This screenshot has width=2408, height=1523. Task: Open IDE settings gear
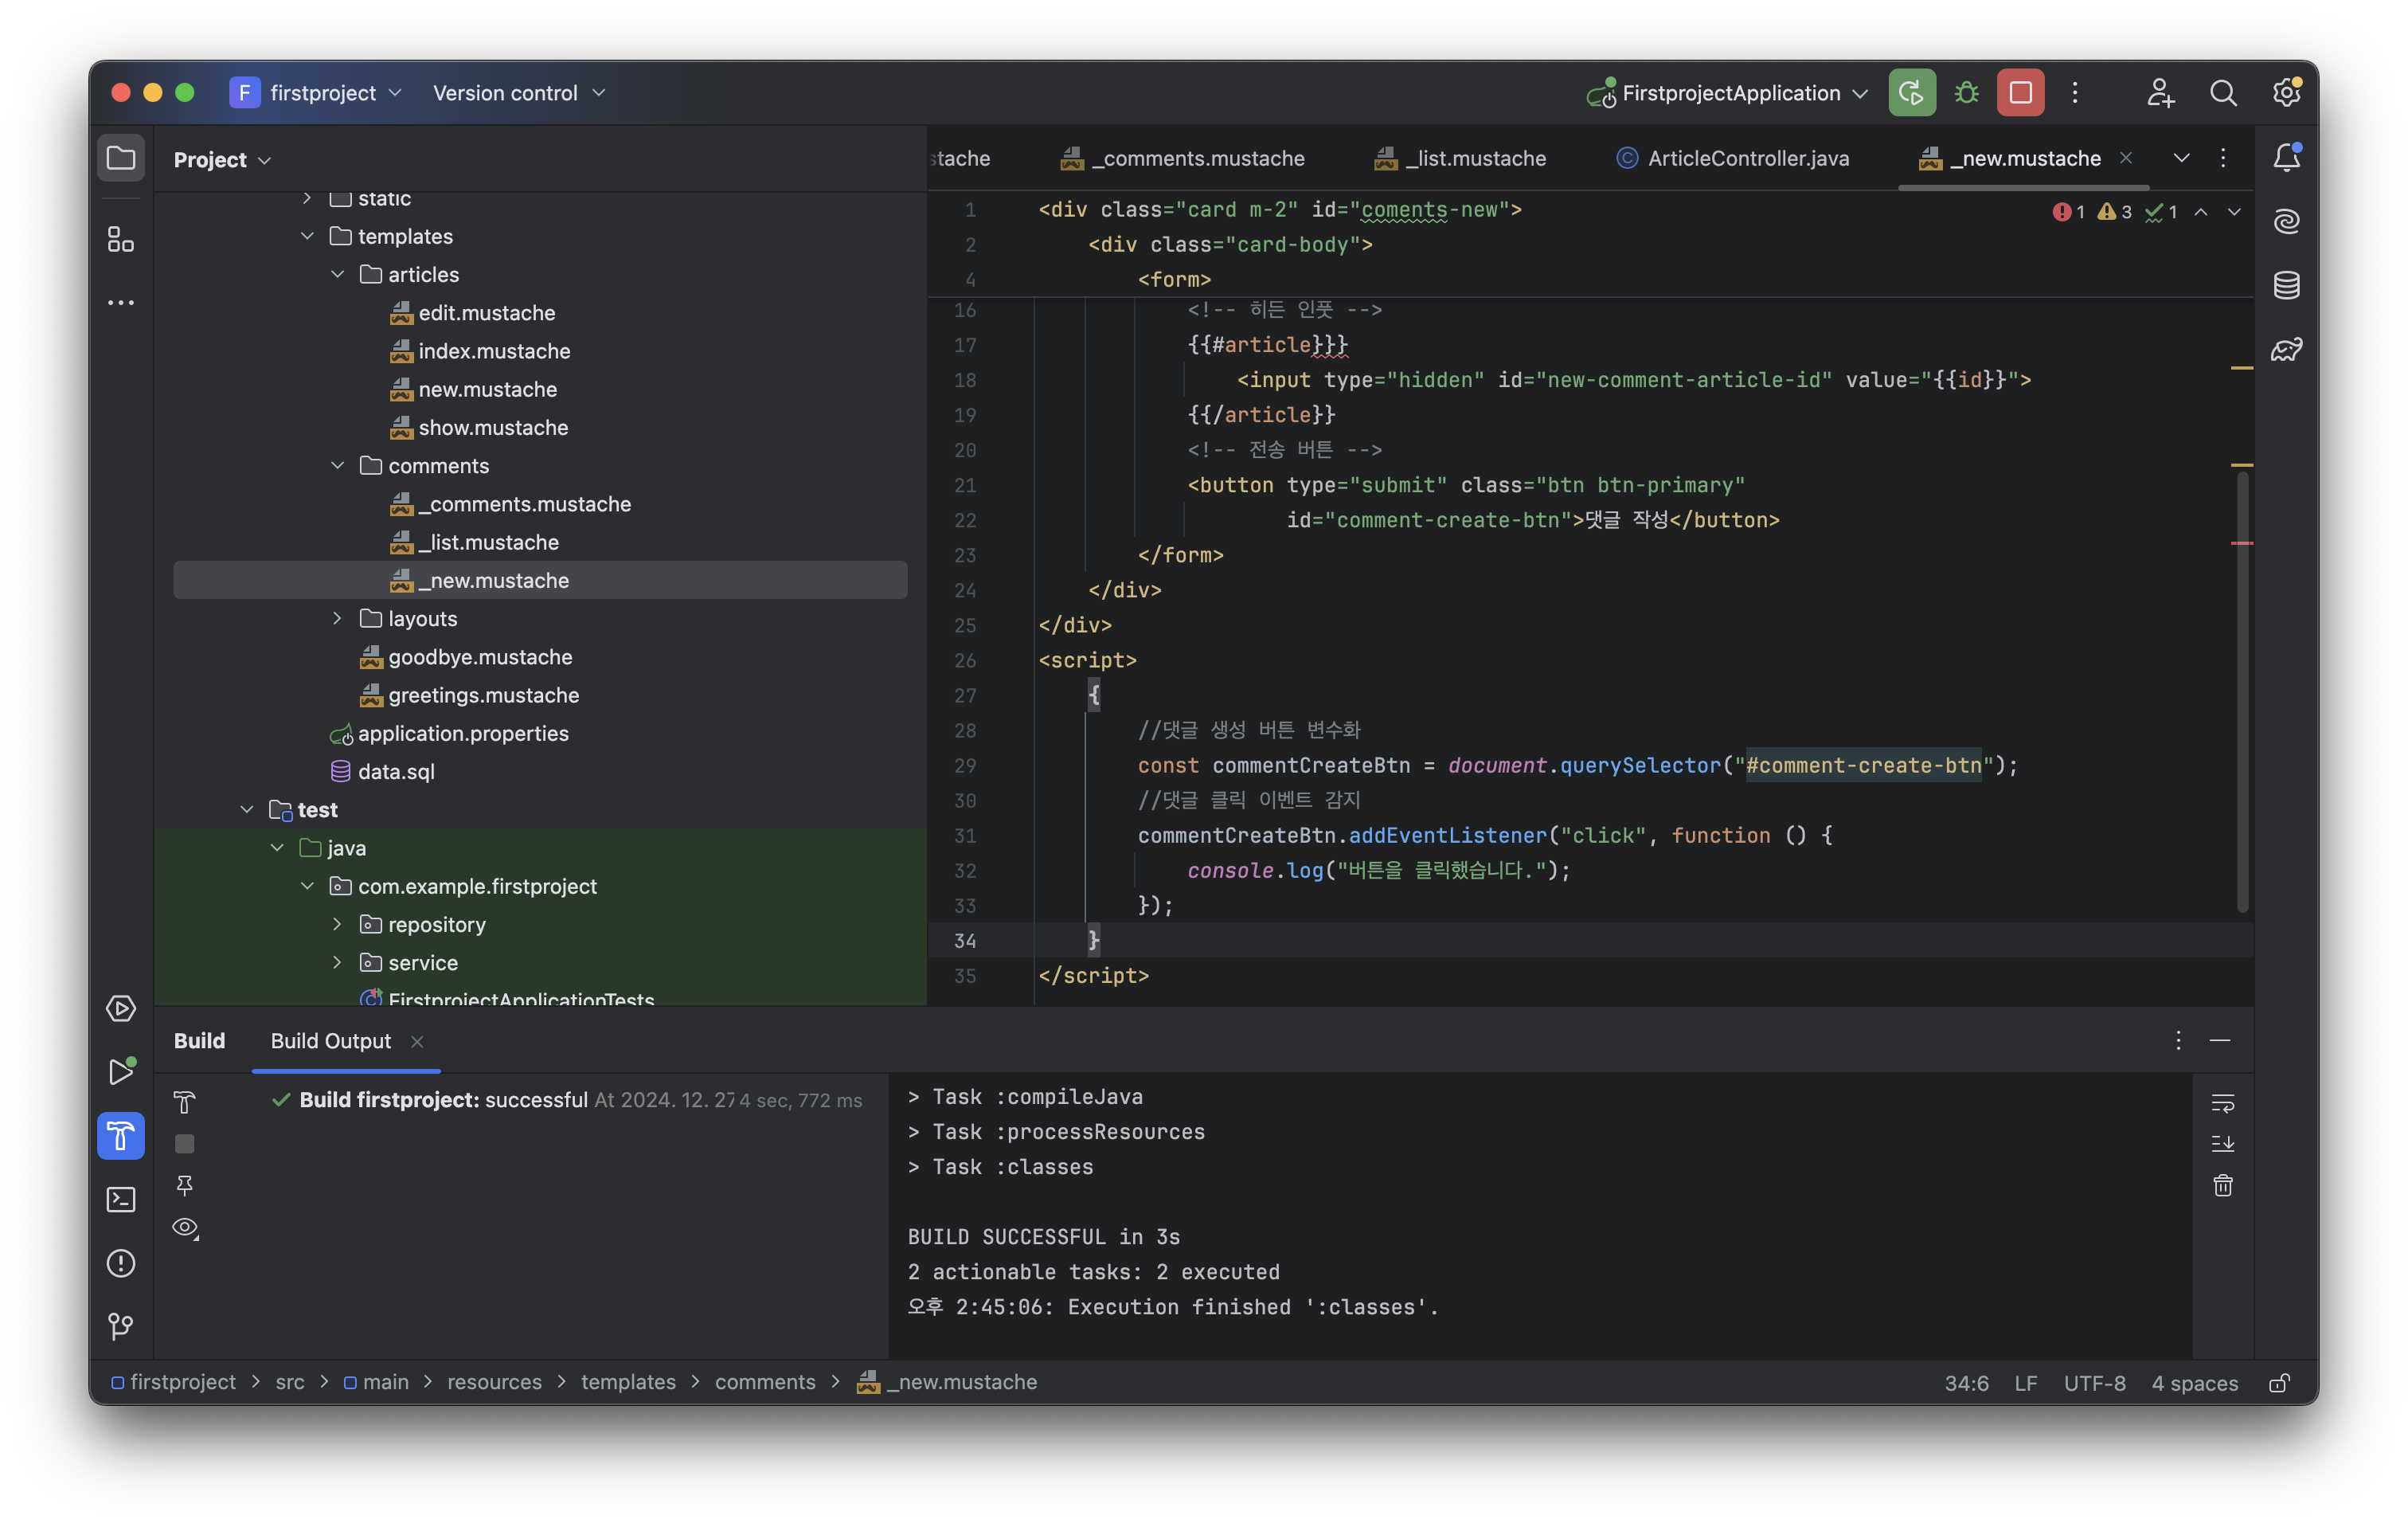tap(2287, 93)
